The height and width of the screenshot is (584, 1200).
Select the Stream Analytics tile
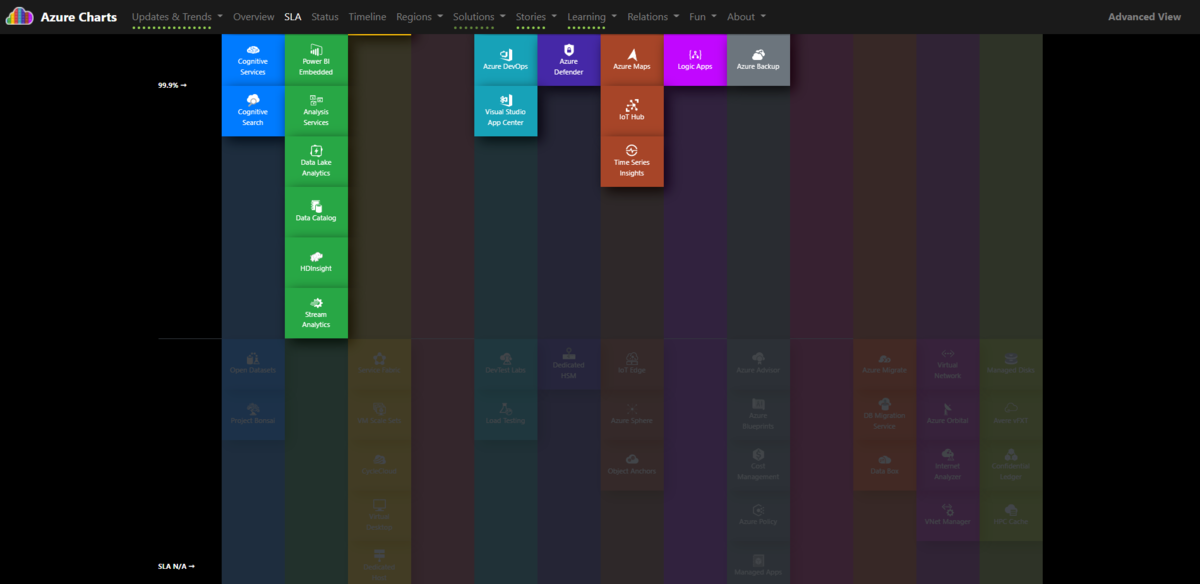(316, 313)
